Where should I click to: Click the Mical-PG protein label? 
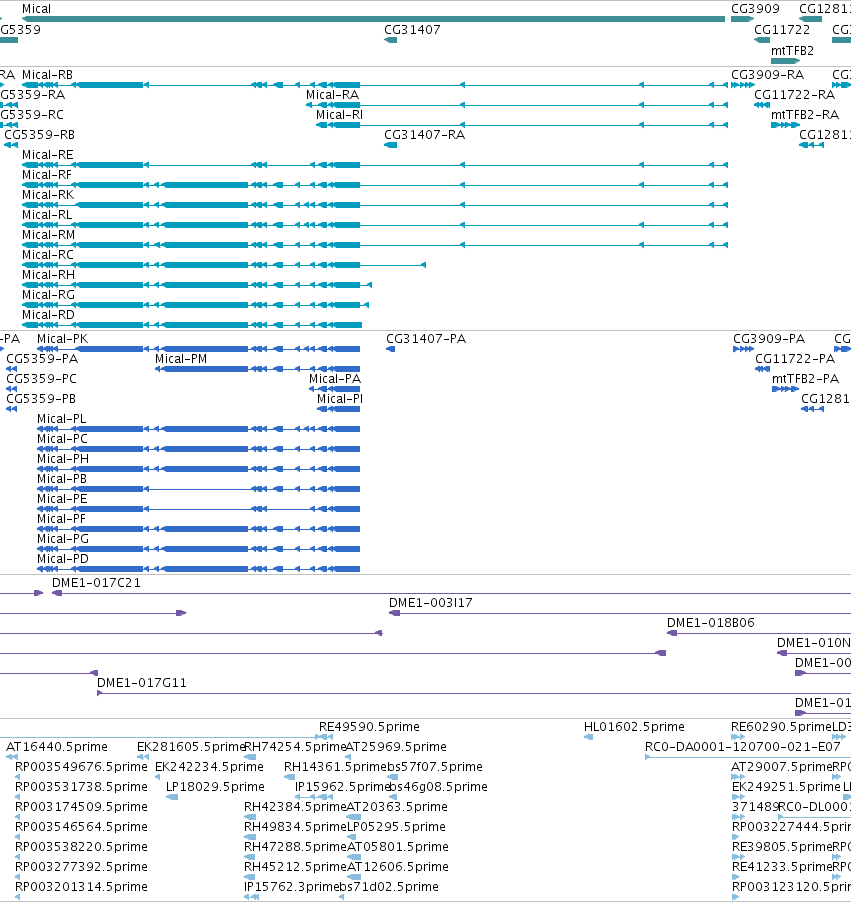coord(63,538)
